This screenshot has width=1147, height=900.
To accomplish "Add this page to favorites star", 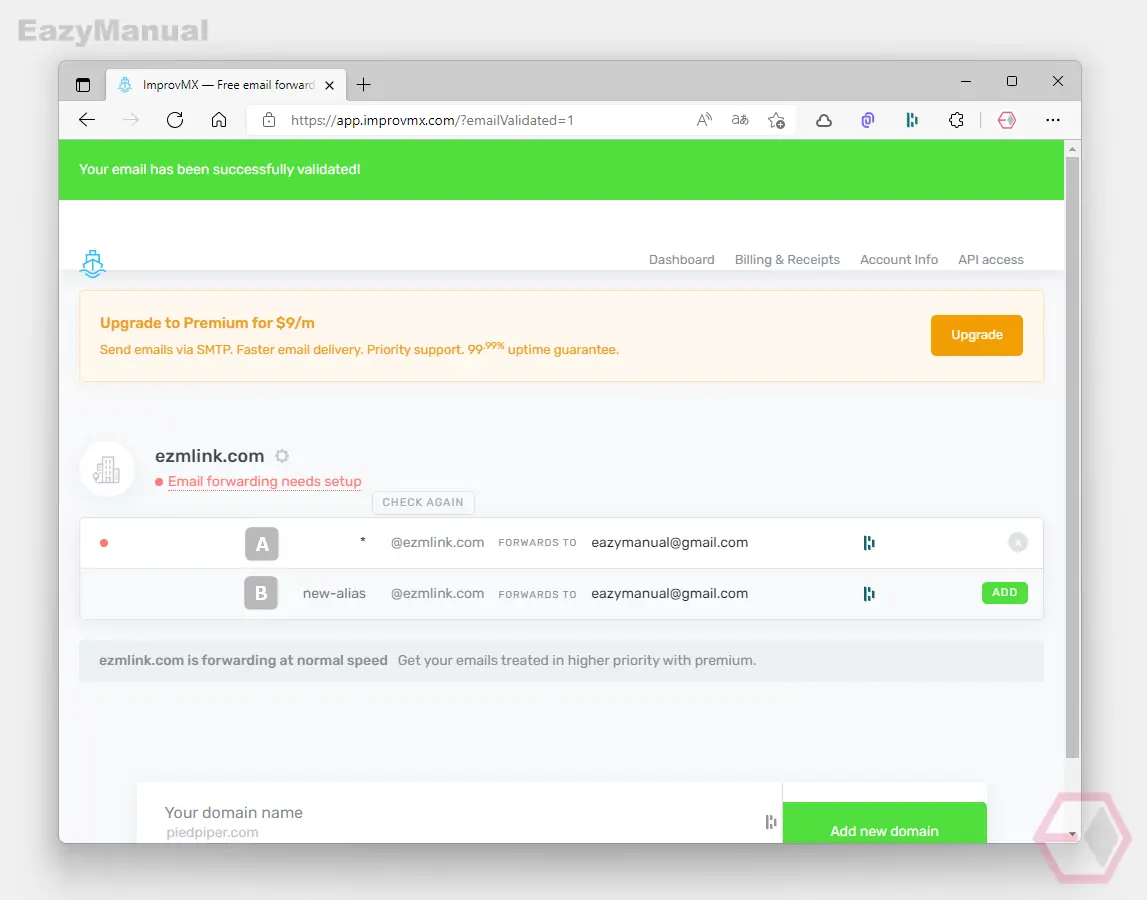I will [x=776, y=120].
